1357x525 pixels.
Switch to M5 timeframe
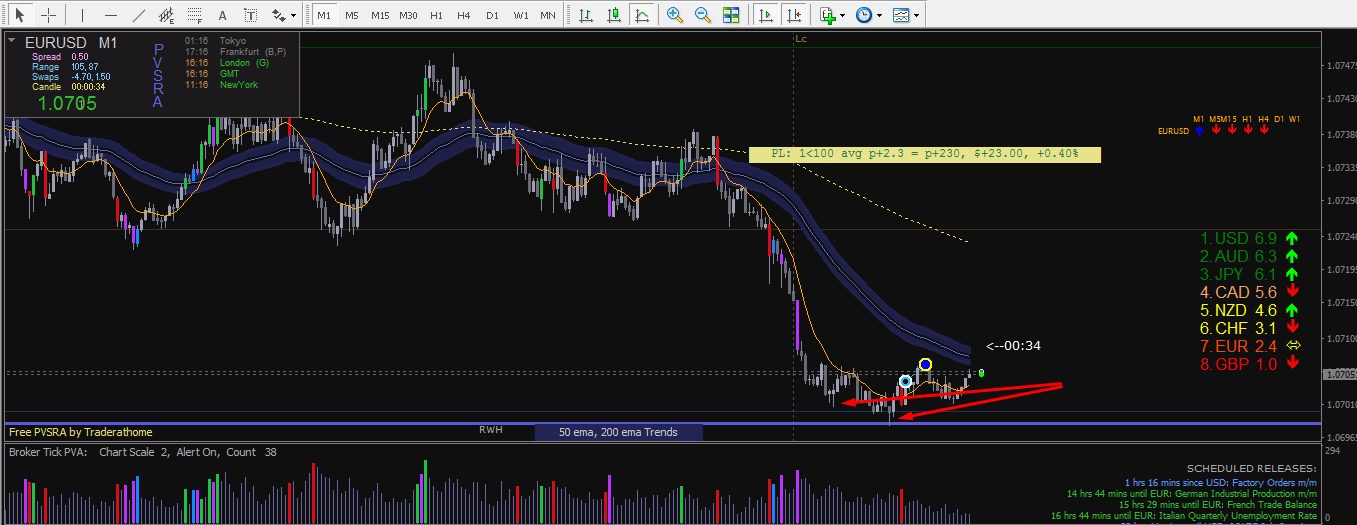[x=351, y=15]
